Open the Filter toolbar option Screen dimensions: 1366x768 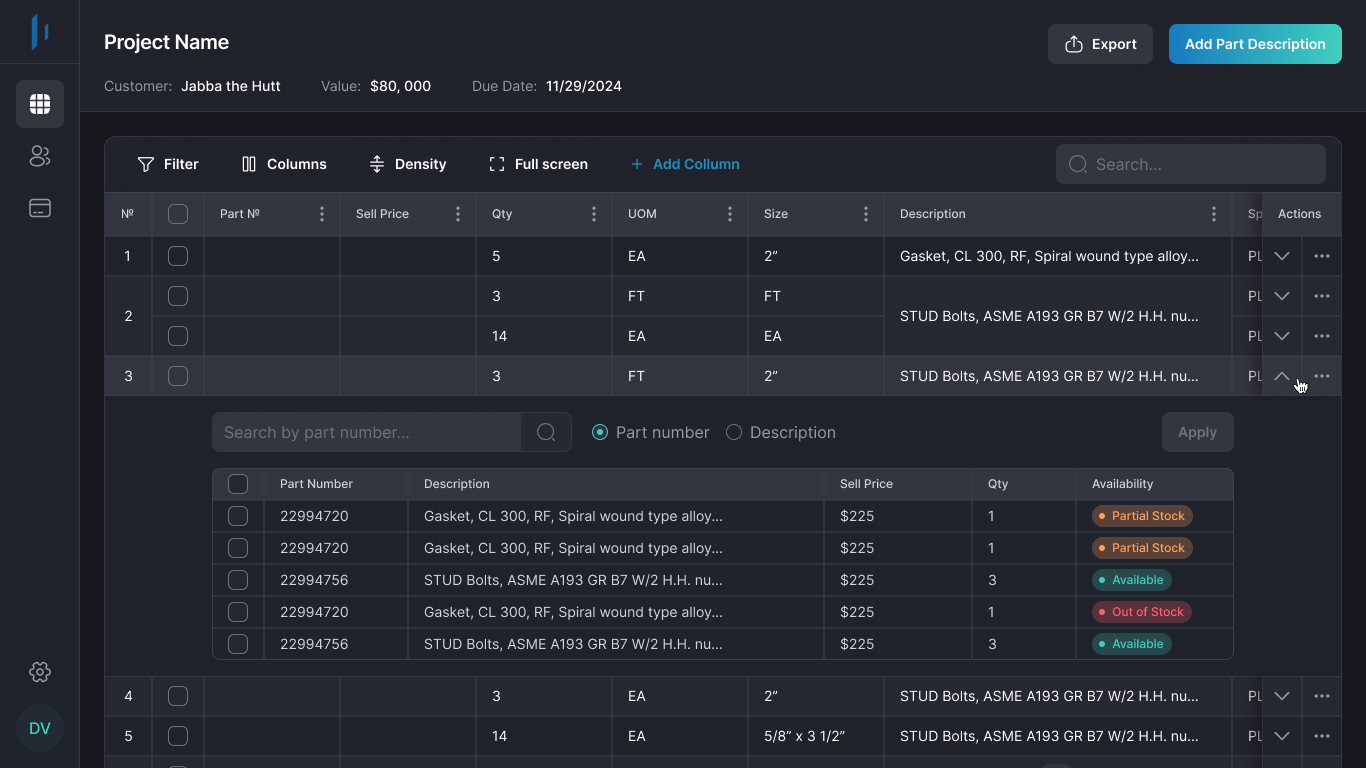(x=168, y=164)
